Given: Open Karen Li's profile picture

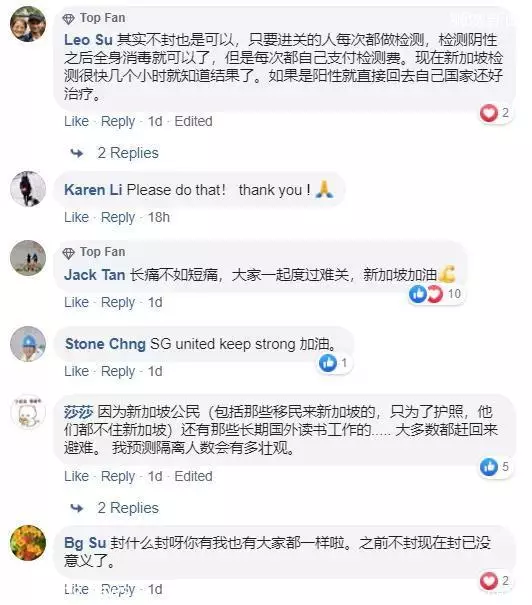Looking at the screenshot, I should 28,189.
